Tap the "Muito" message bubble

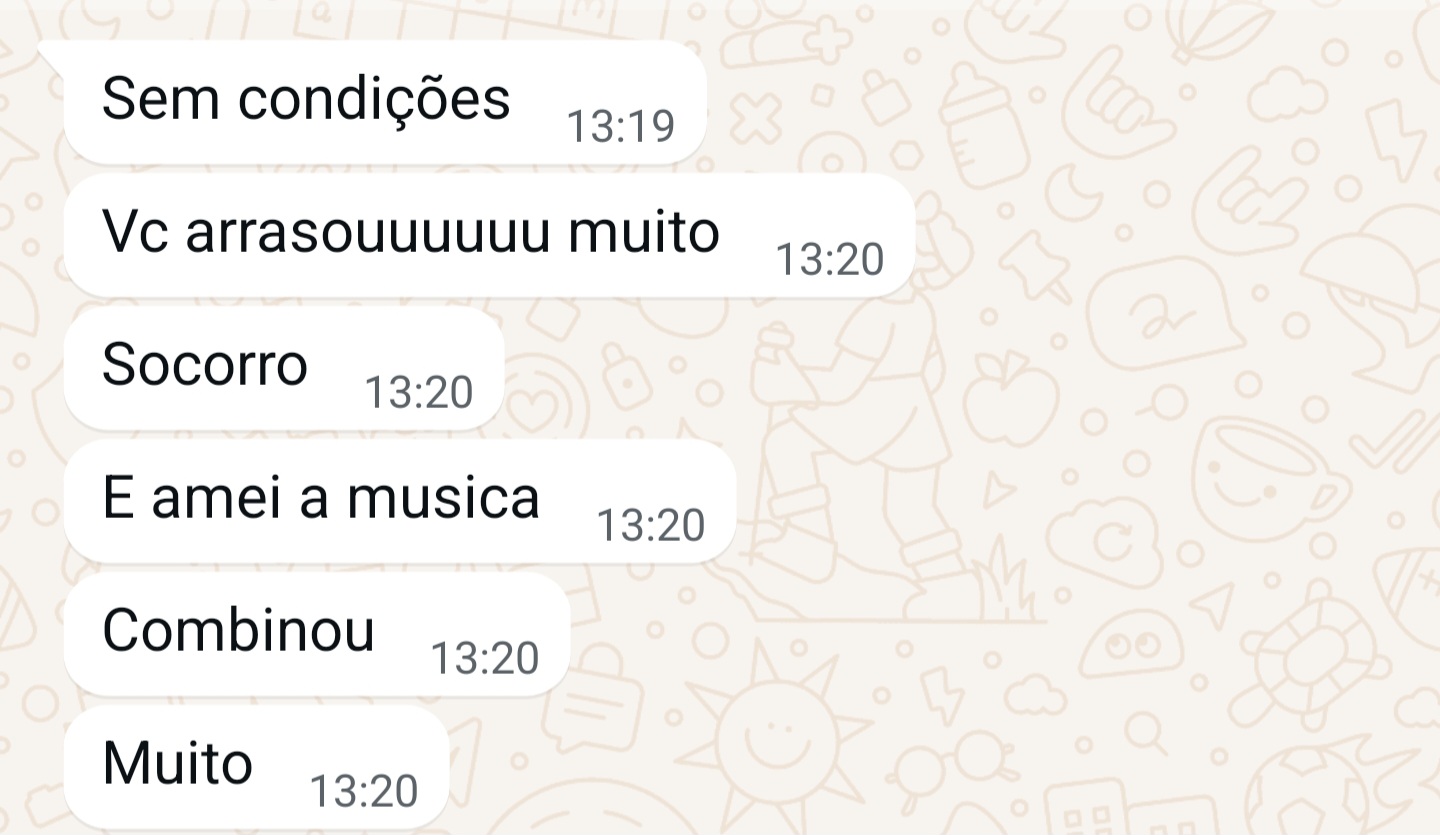[x=256, y=767]
